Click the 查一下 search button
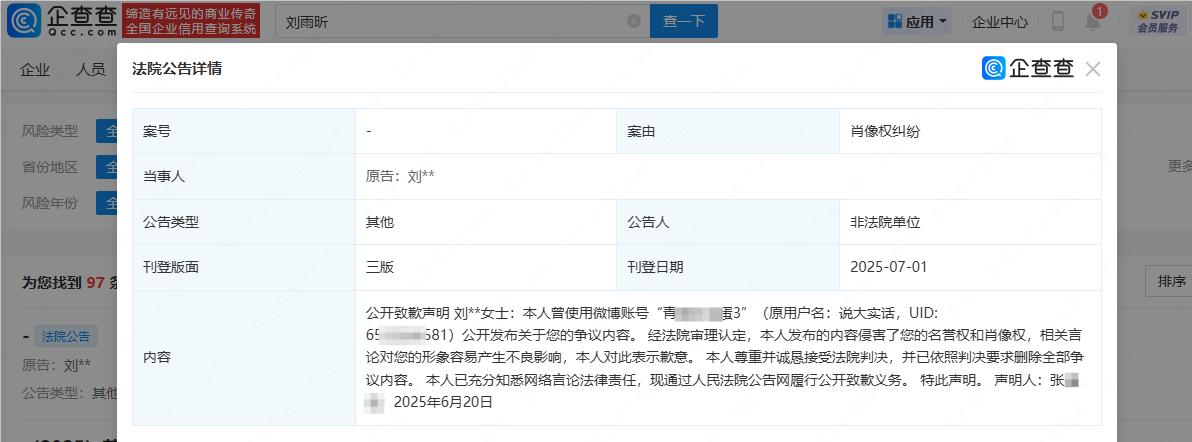Image resolution: width=1192 pixels, height=442 pixels. click(x=683, y=21)
